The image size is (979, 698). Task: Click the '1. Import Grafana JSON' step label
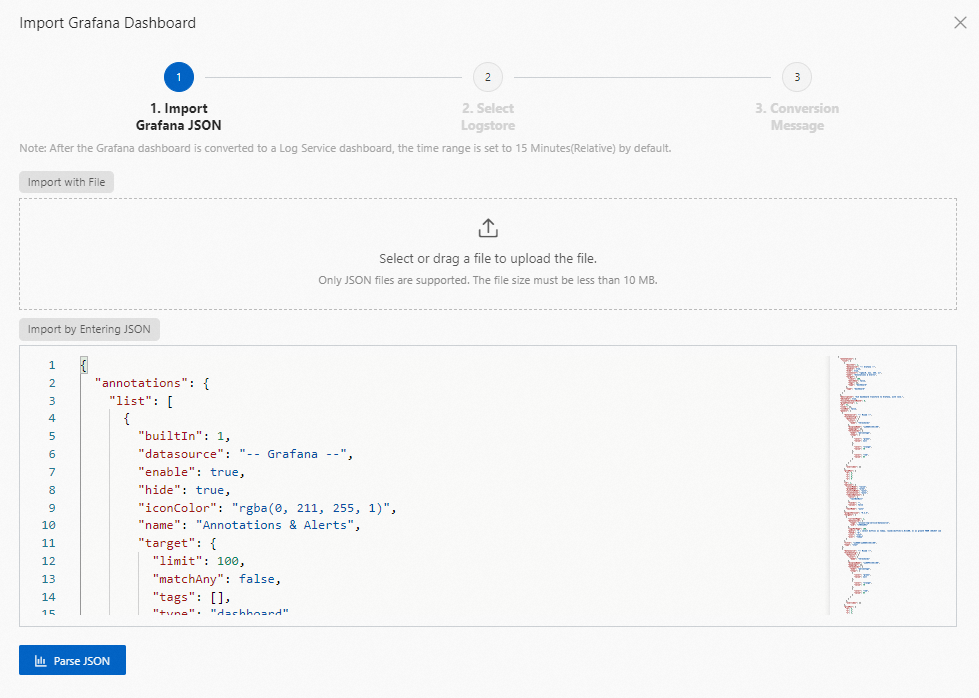[x=179, y=117]
